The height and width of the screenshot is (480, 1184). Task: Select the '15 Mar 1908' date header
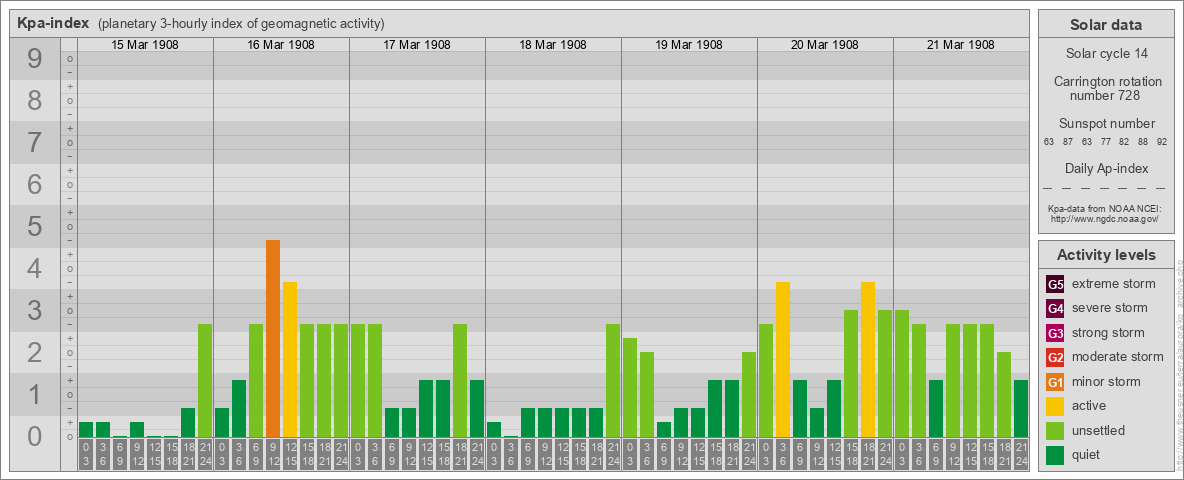(x=145, y=45)
